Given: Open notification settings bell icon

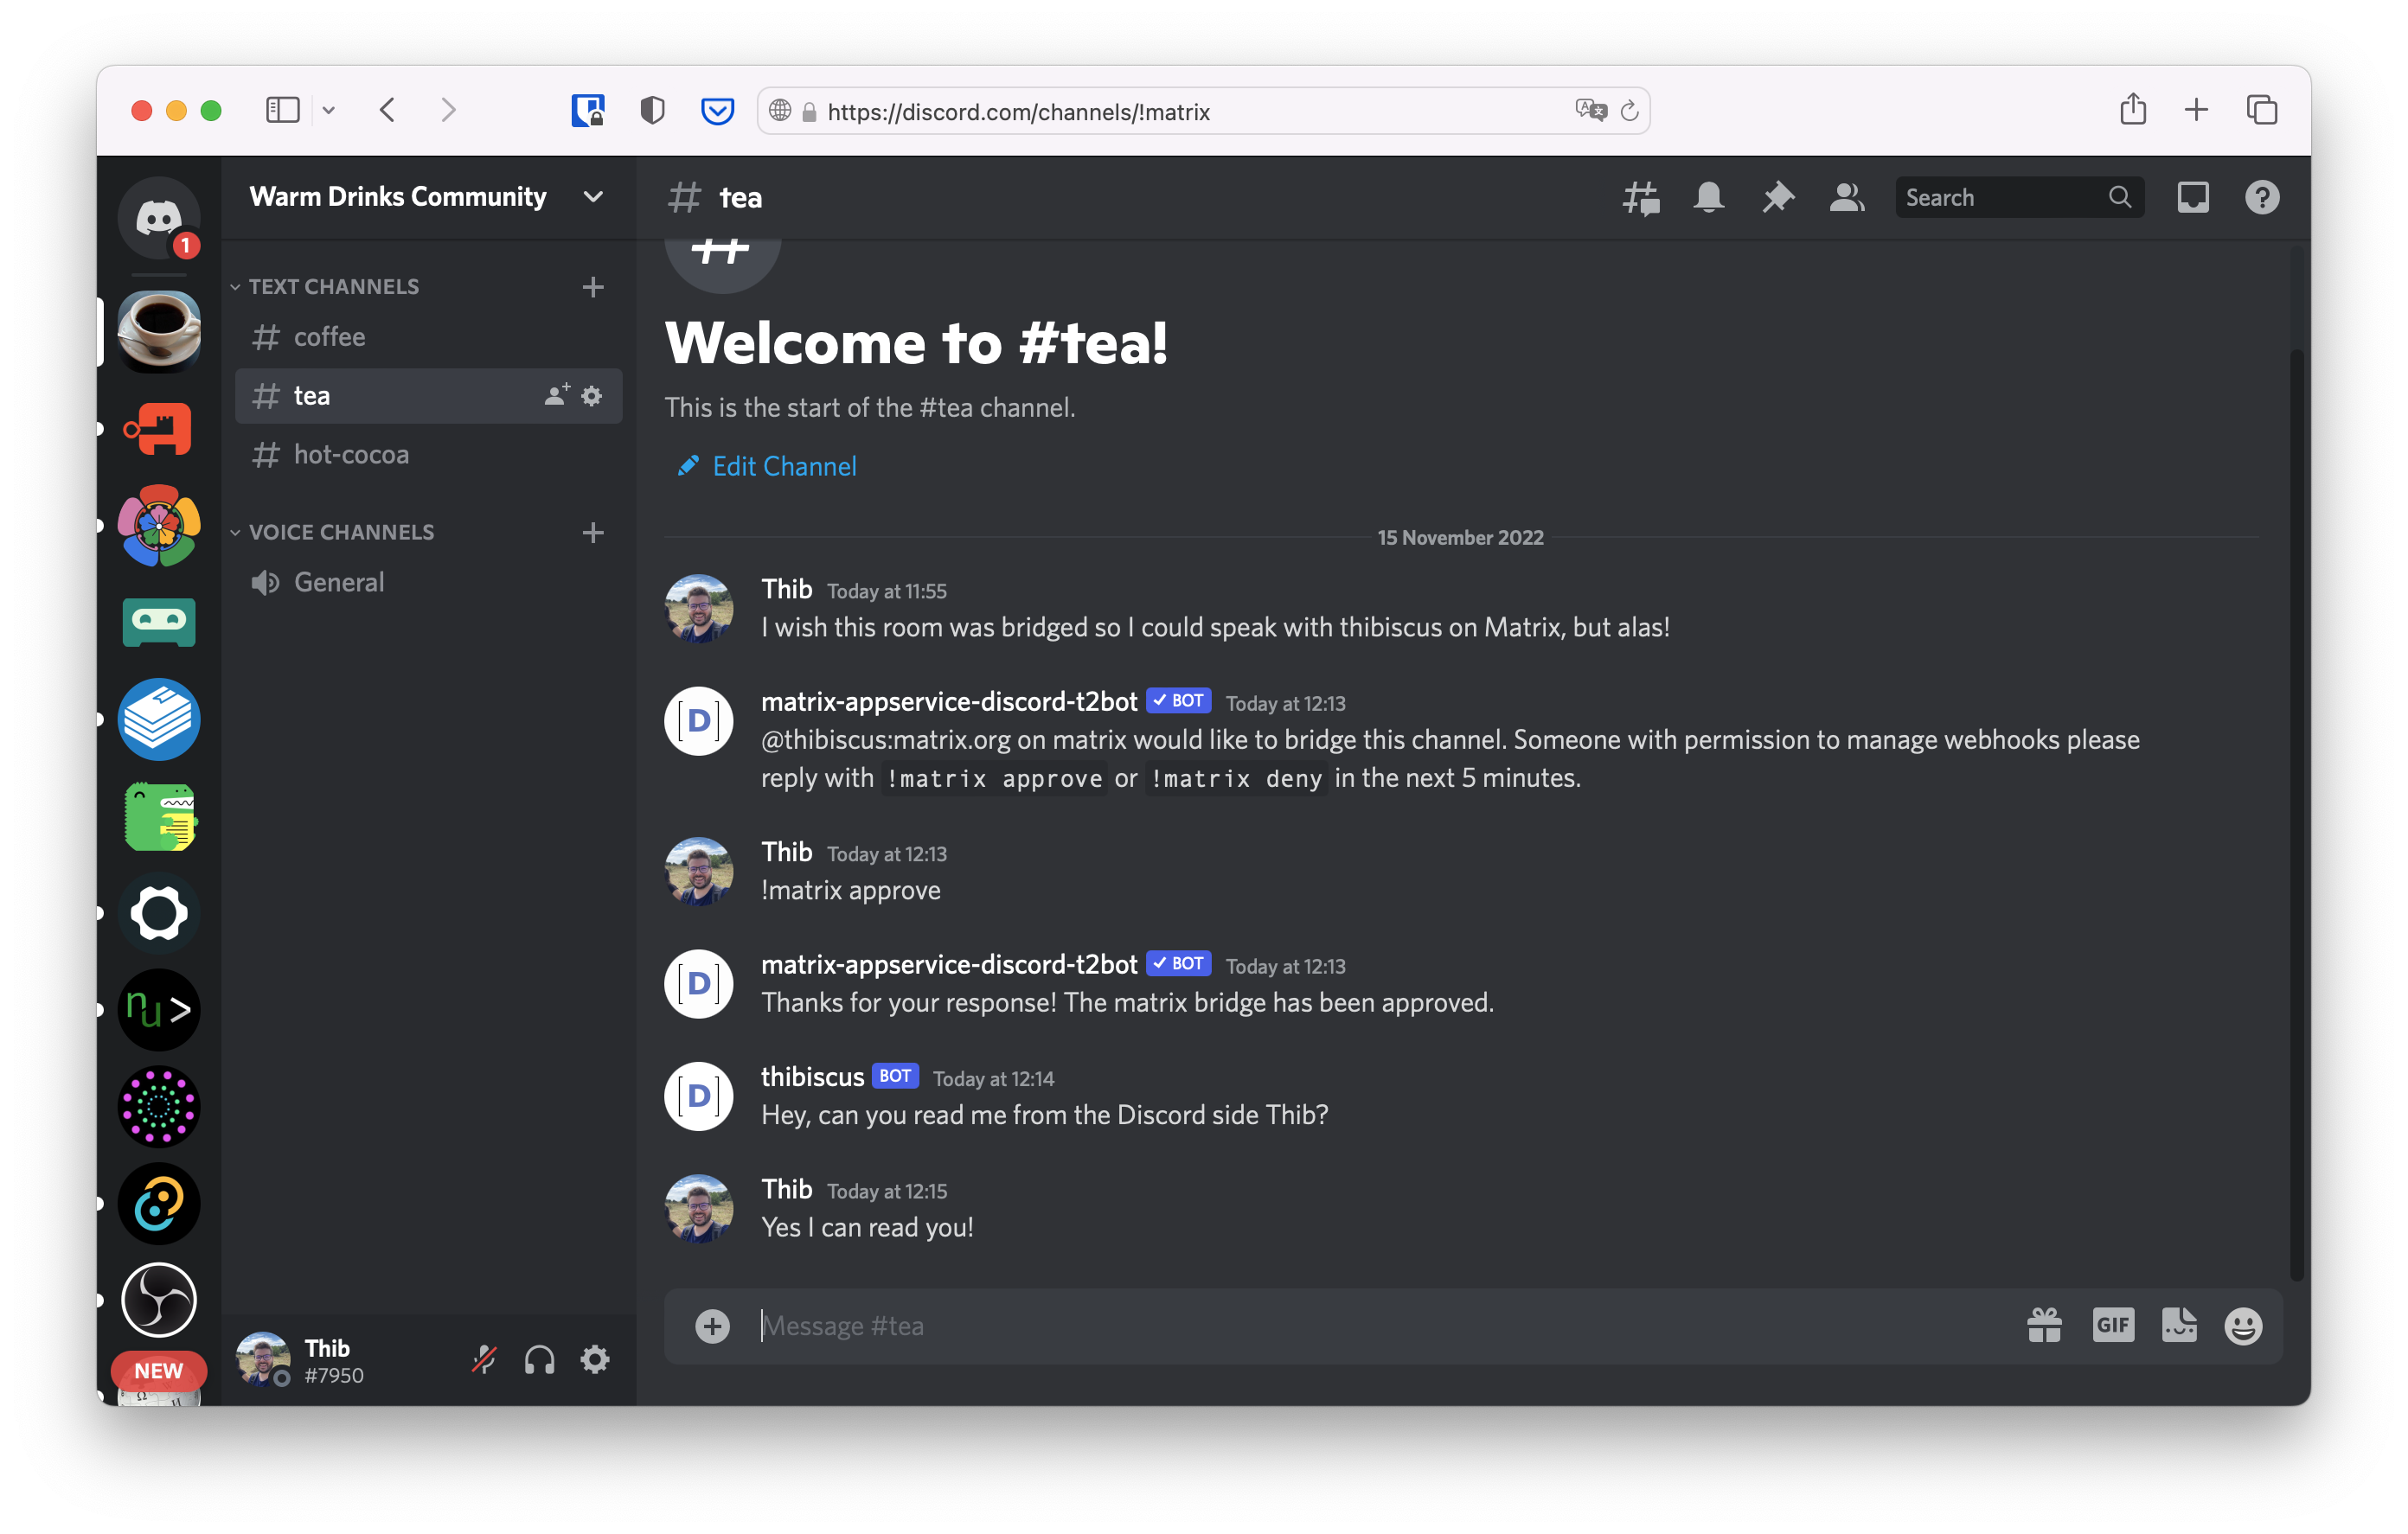Looking at the screenshot, I should pos(1709,196).
